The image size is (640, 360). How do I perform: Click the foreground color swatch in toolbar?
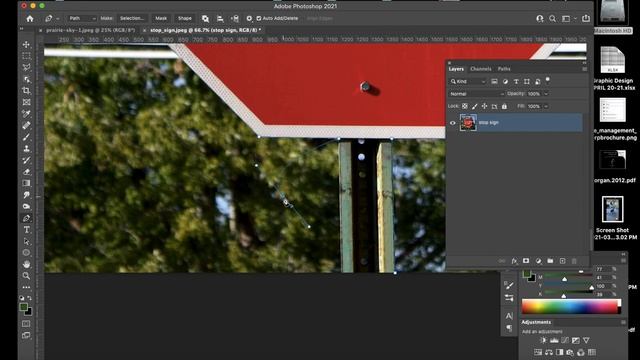24,307
